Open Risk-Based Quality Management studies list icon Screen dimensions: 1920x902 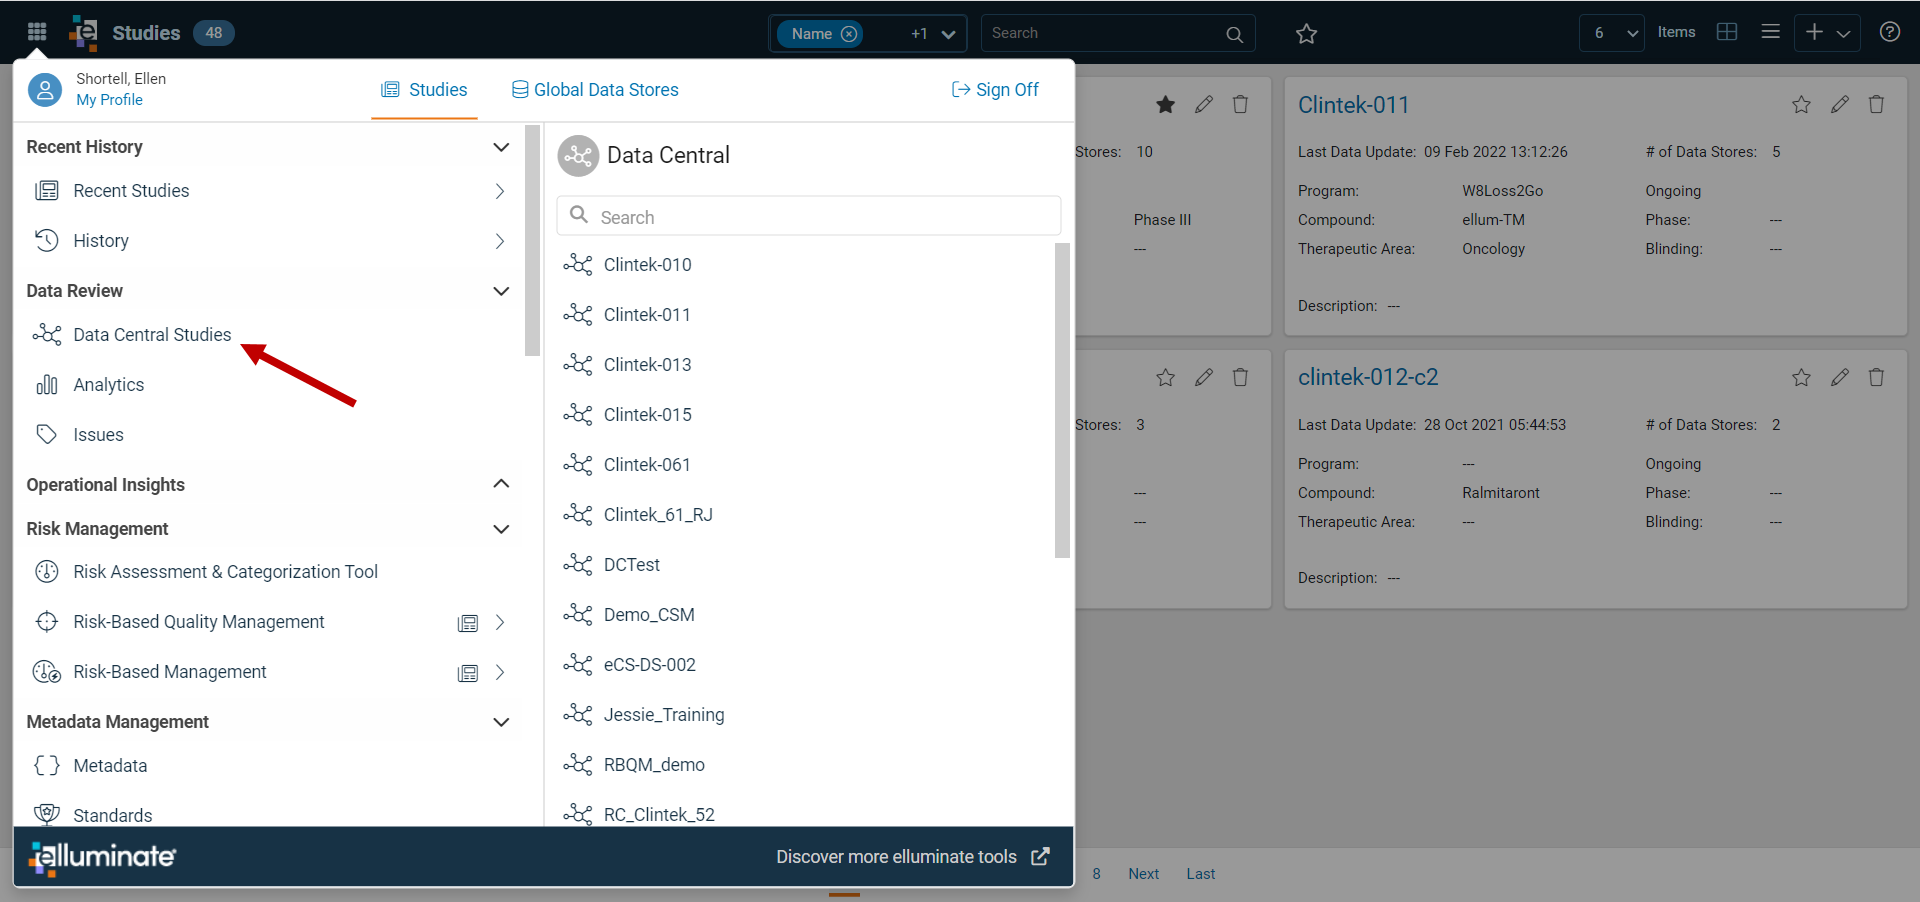coord(467,623)
